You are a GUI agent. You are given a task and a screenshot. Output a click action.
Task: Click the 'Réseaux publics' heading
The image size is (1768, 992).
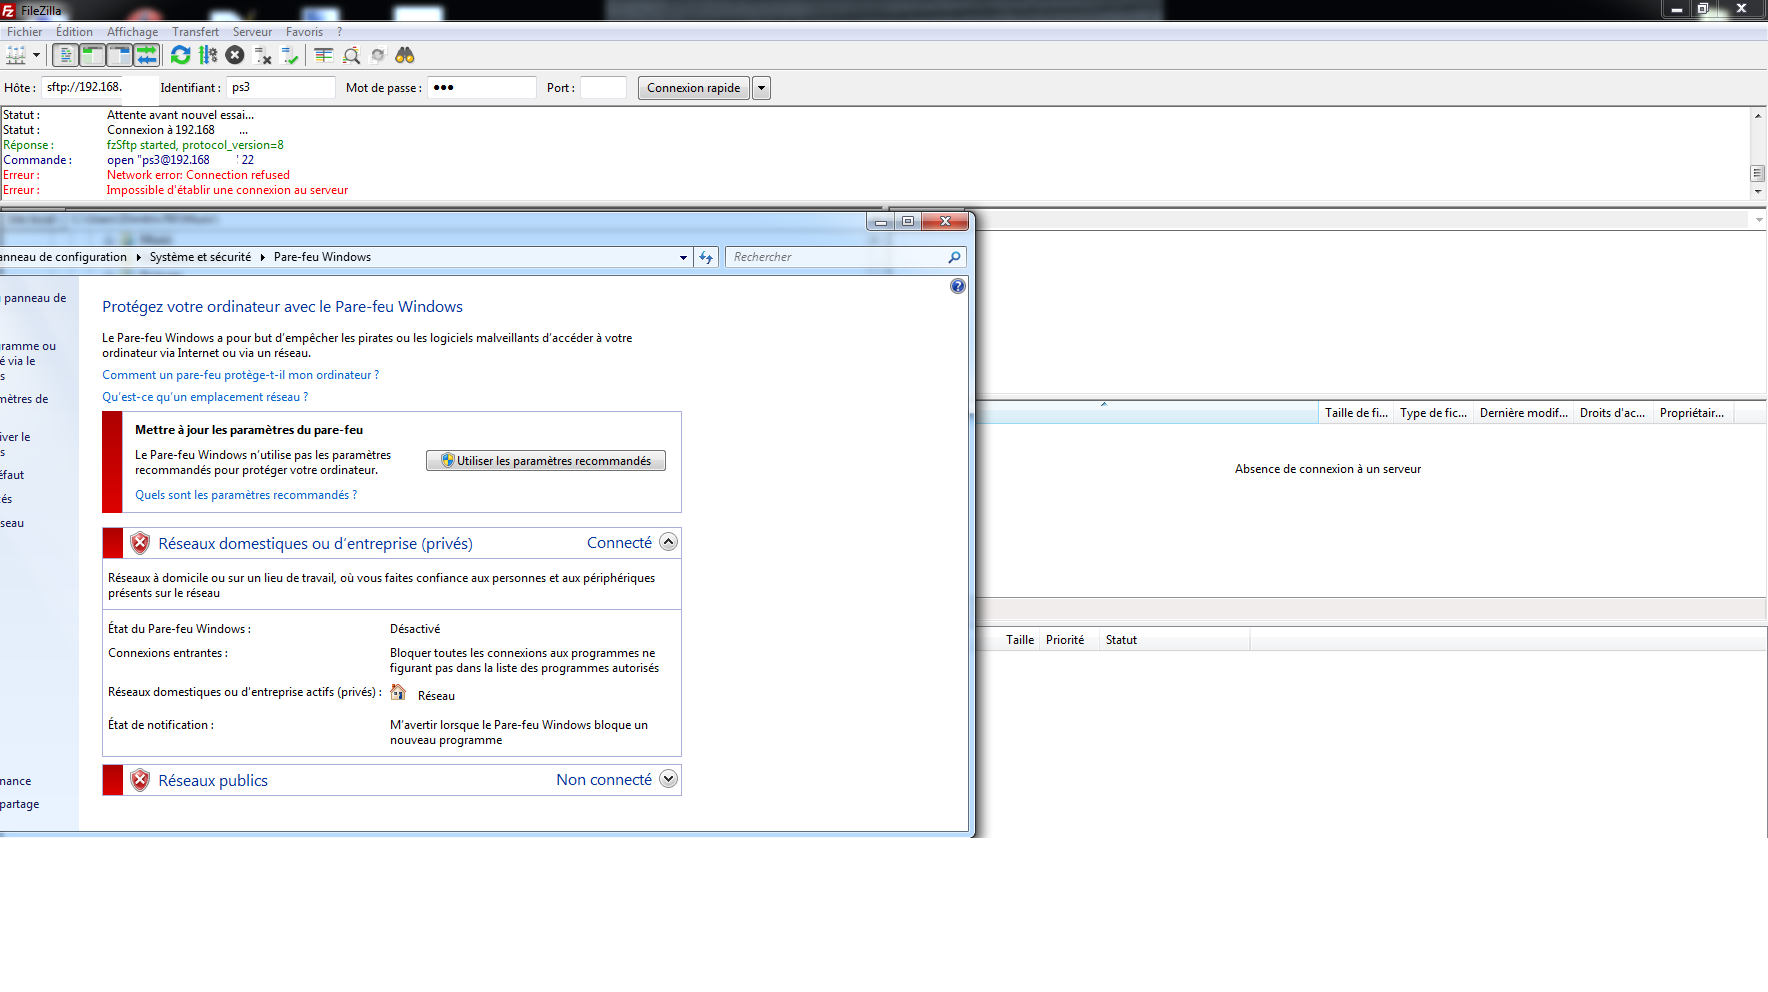point(213,780)
